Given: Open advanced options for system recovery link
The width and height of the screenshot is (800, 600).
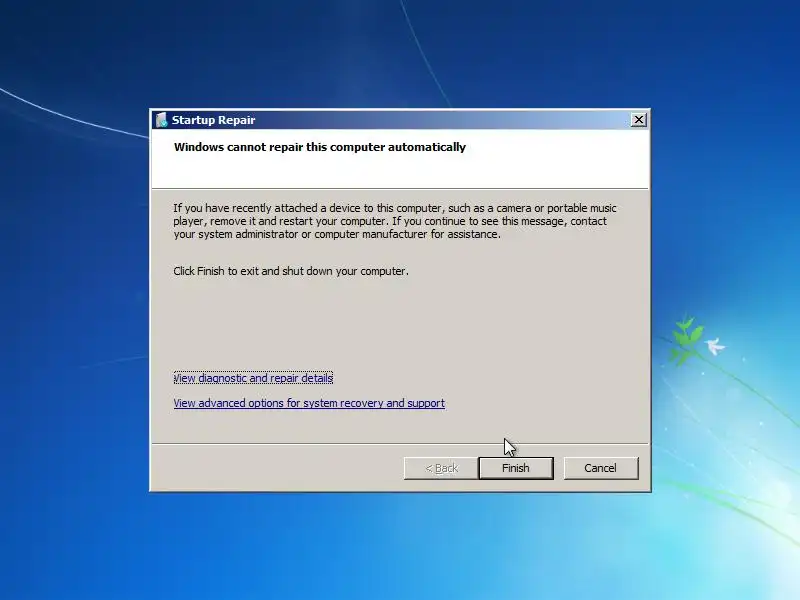Looking at the screenshot, I should point(309,403).
